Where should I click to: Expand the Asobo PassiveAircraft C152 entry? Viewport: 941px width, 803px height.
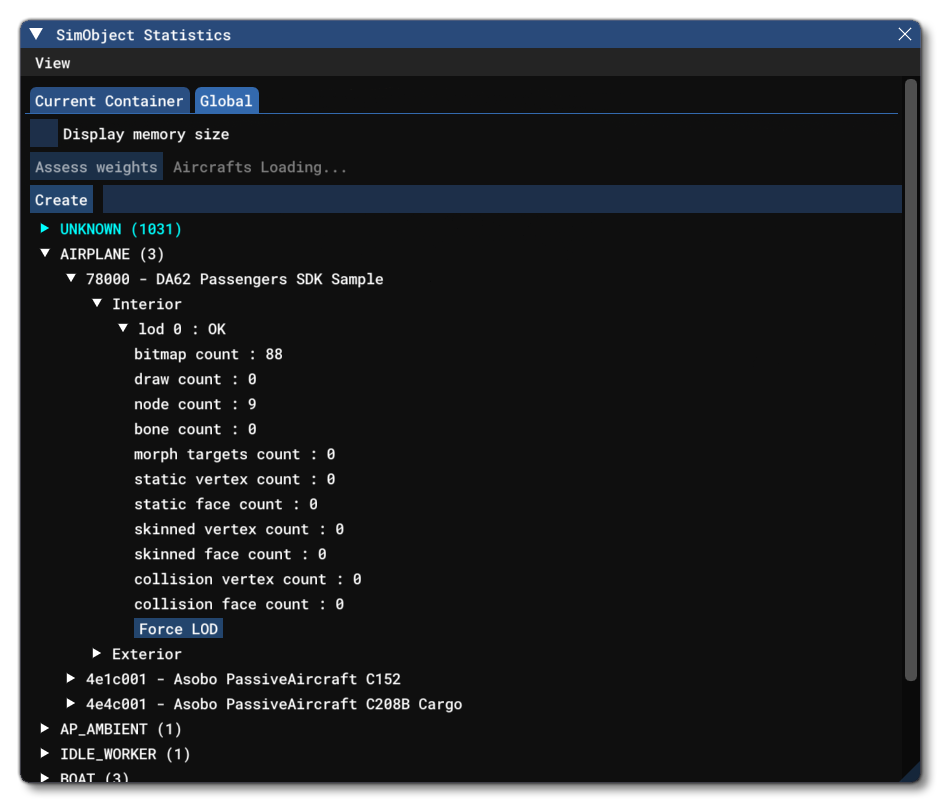(68, 678)
